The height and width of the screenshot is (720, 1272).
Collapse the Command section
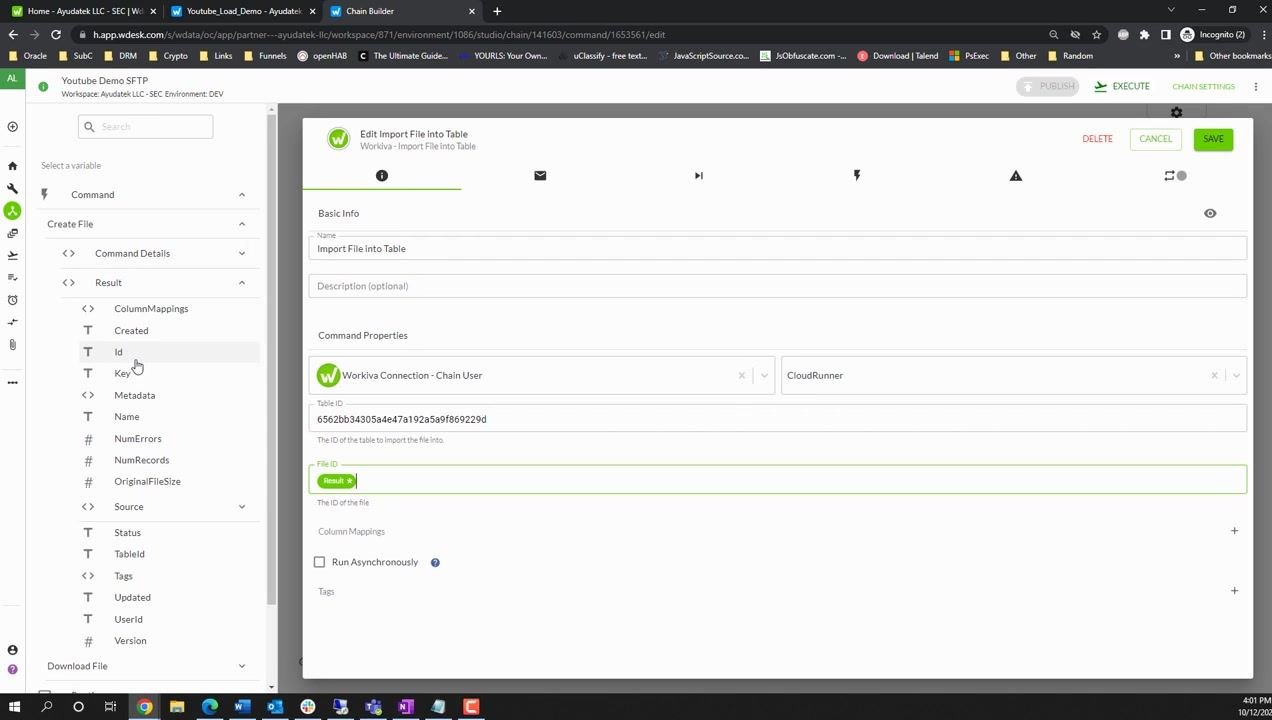[x=242, y=195]
